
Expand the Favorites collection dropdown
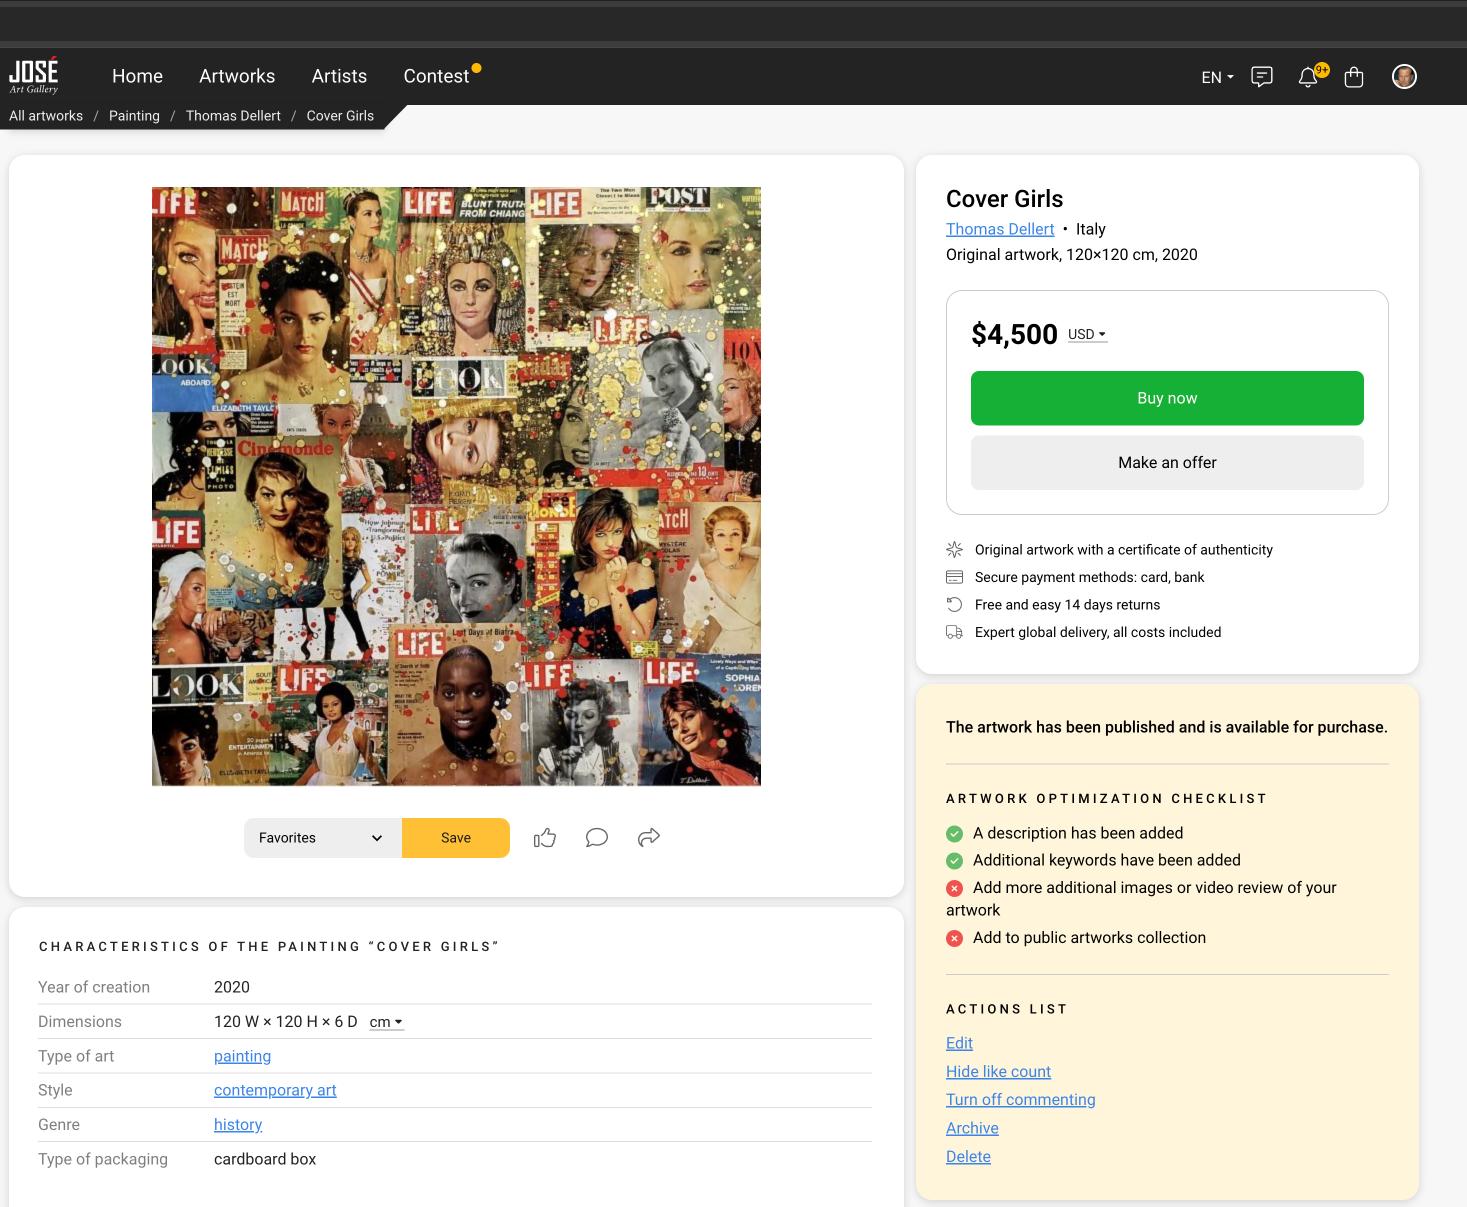(323, 838)
